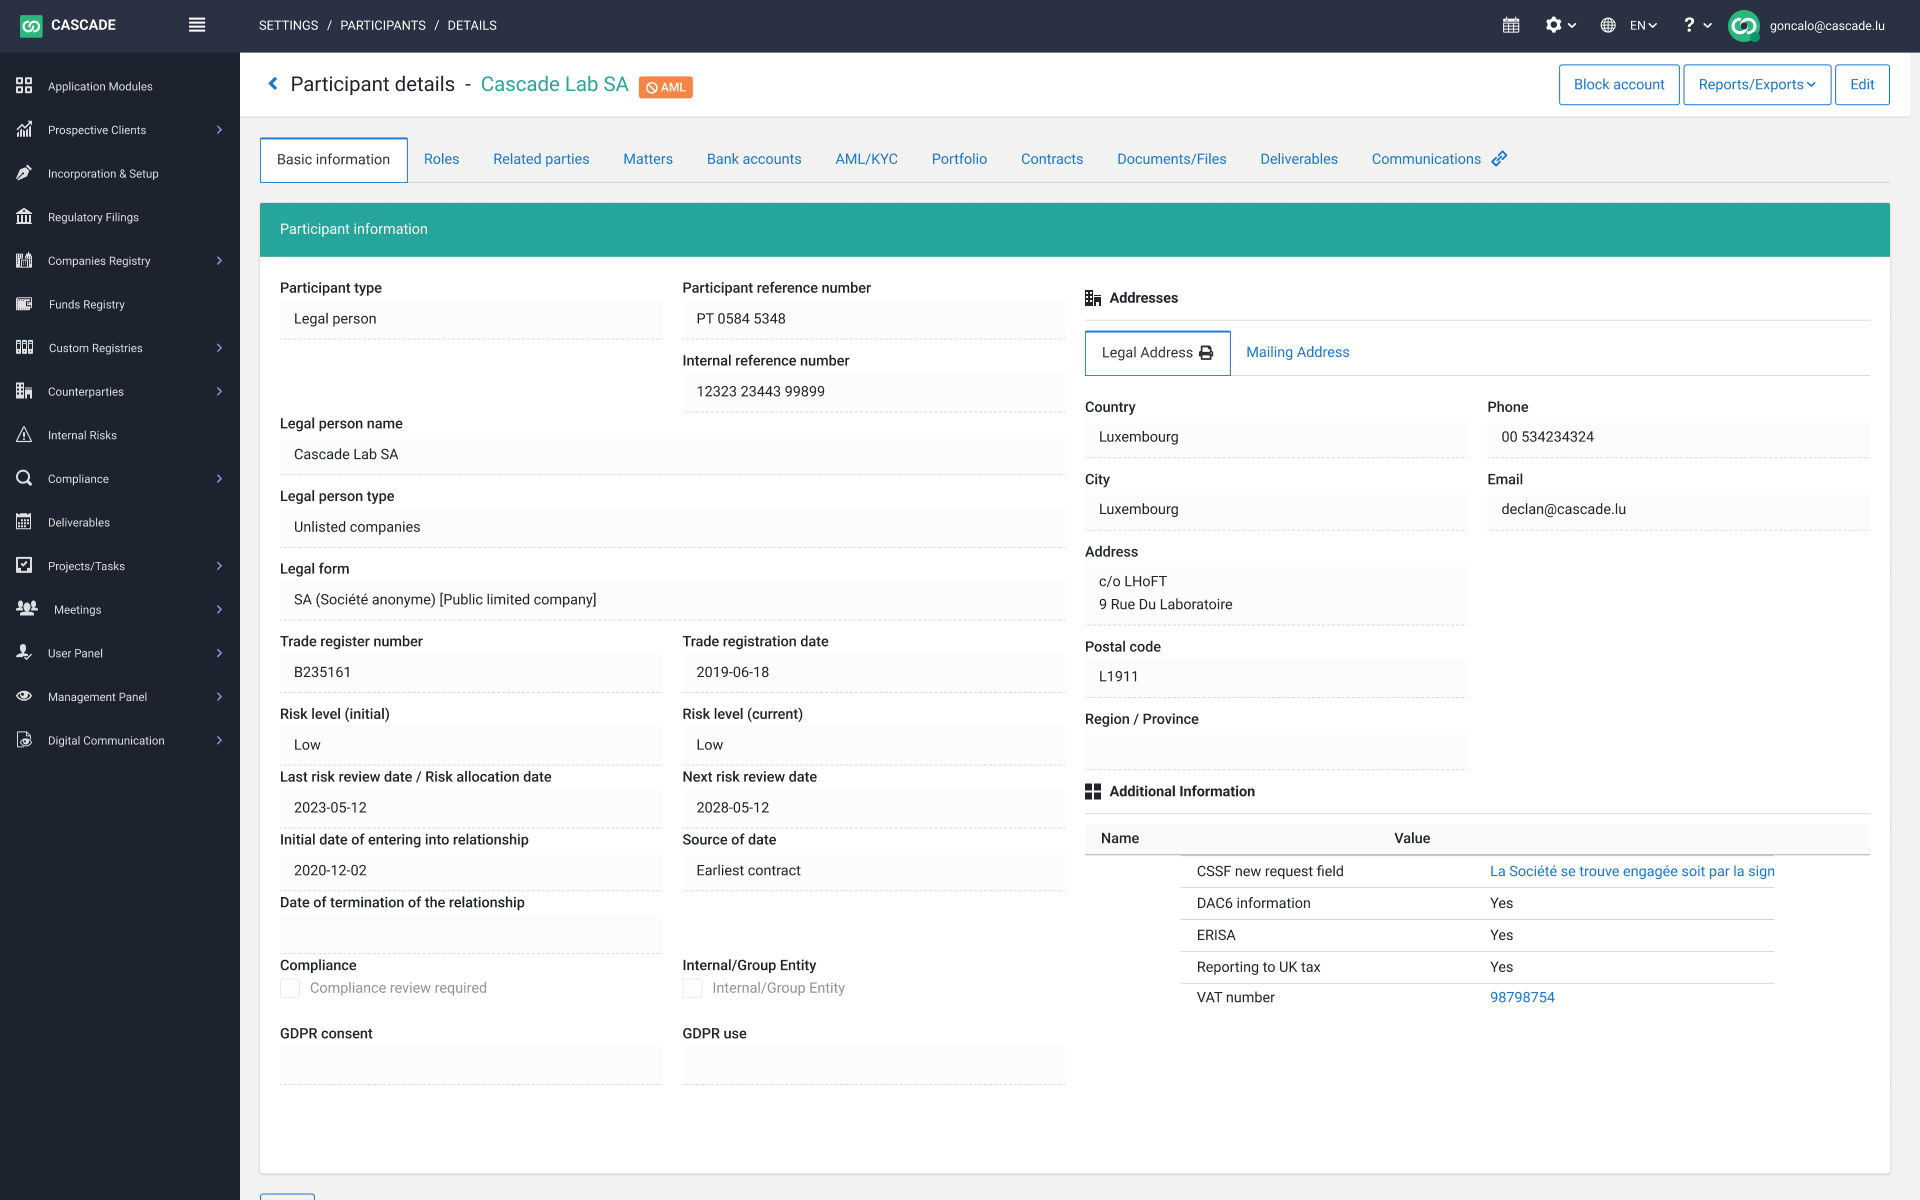The image size is (1920, 1200).
Task: Open the EN language dropdown
Action: pyautogui.click(x=1643, y=25)
